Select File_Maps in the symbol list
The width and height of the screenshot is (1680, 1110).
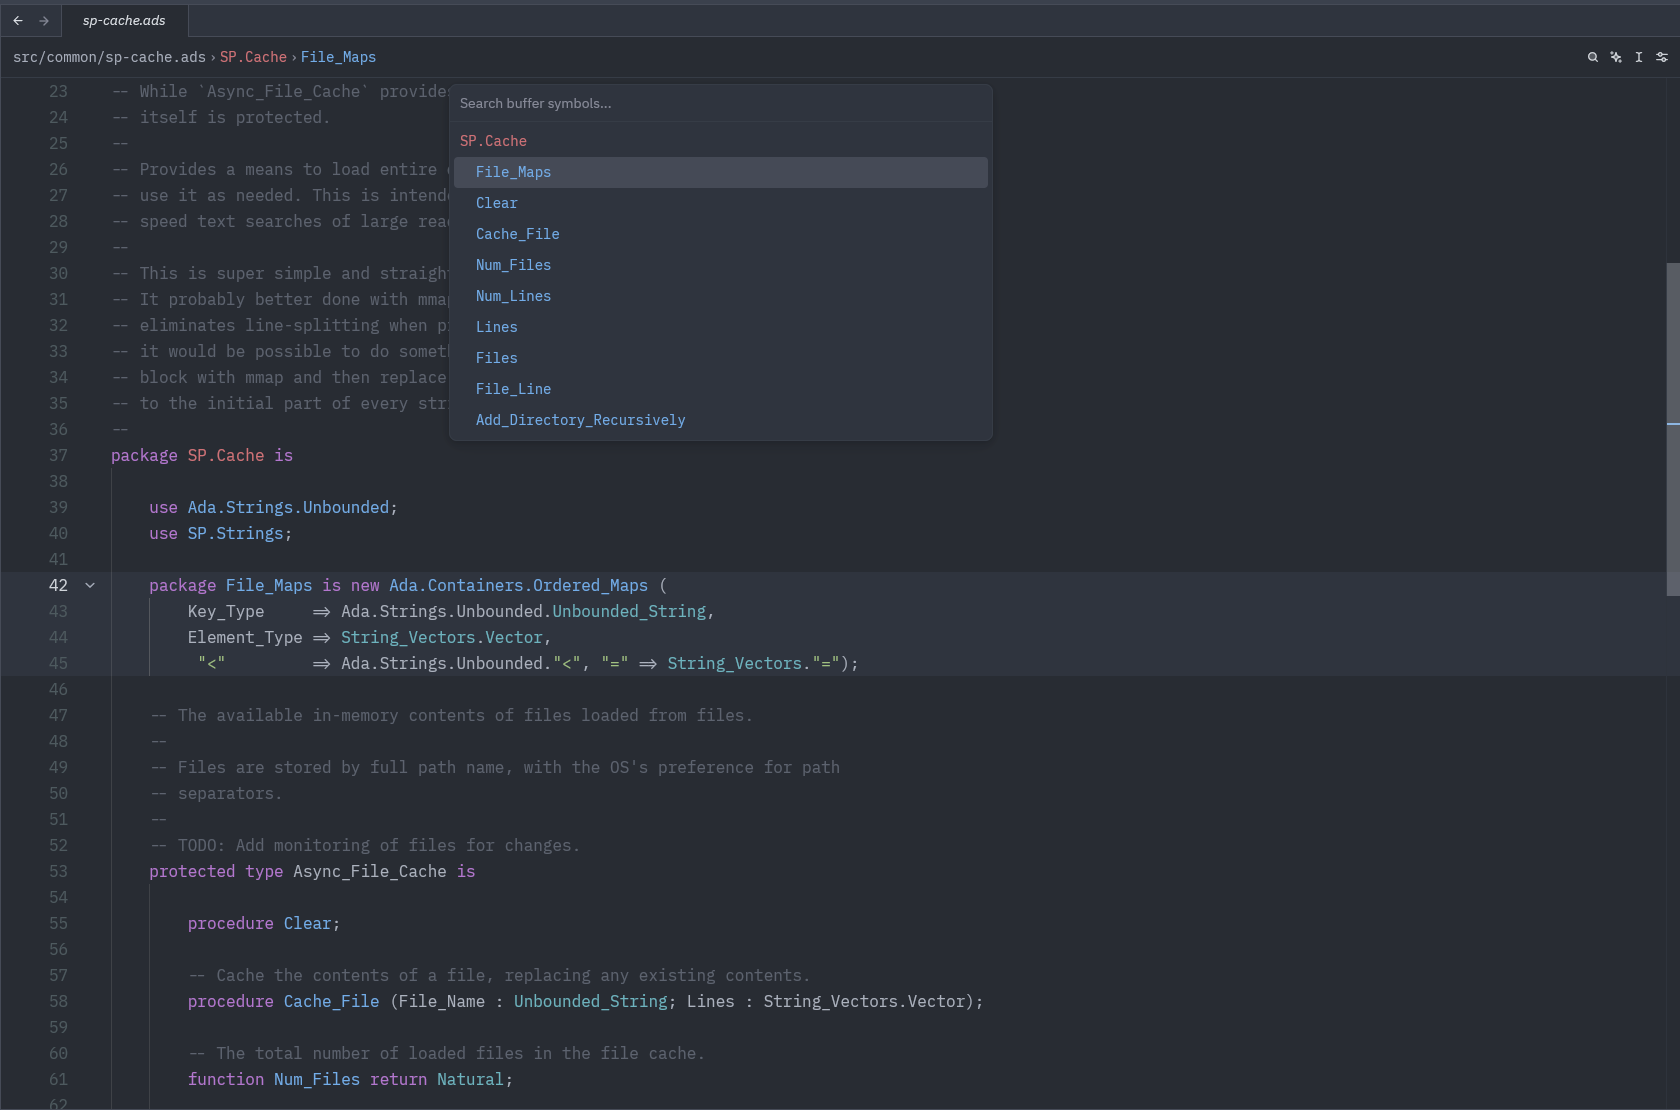tap(513, 172)
